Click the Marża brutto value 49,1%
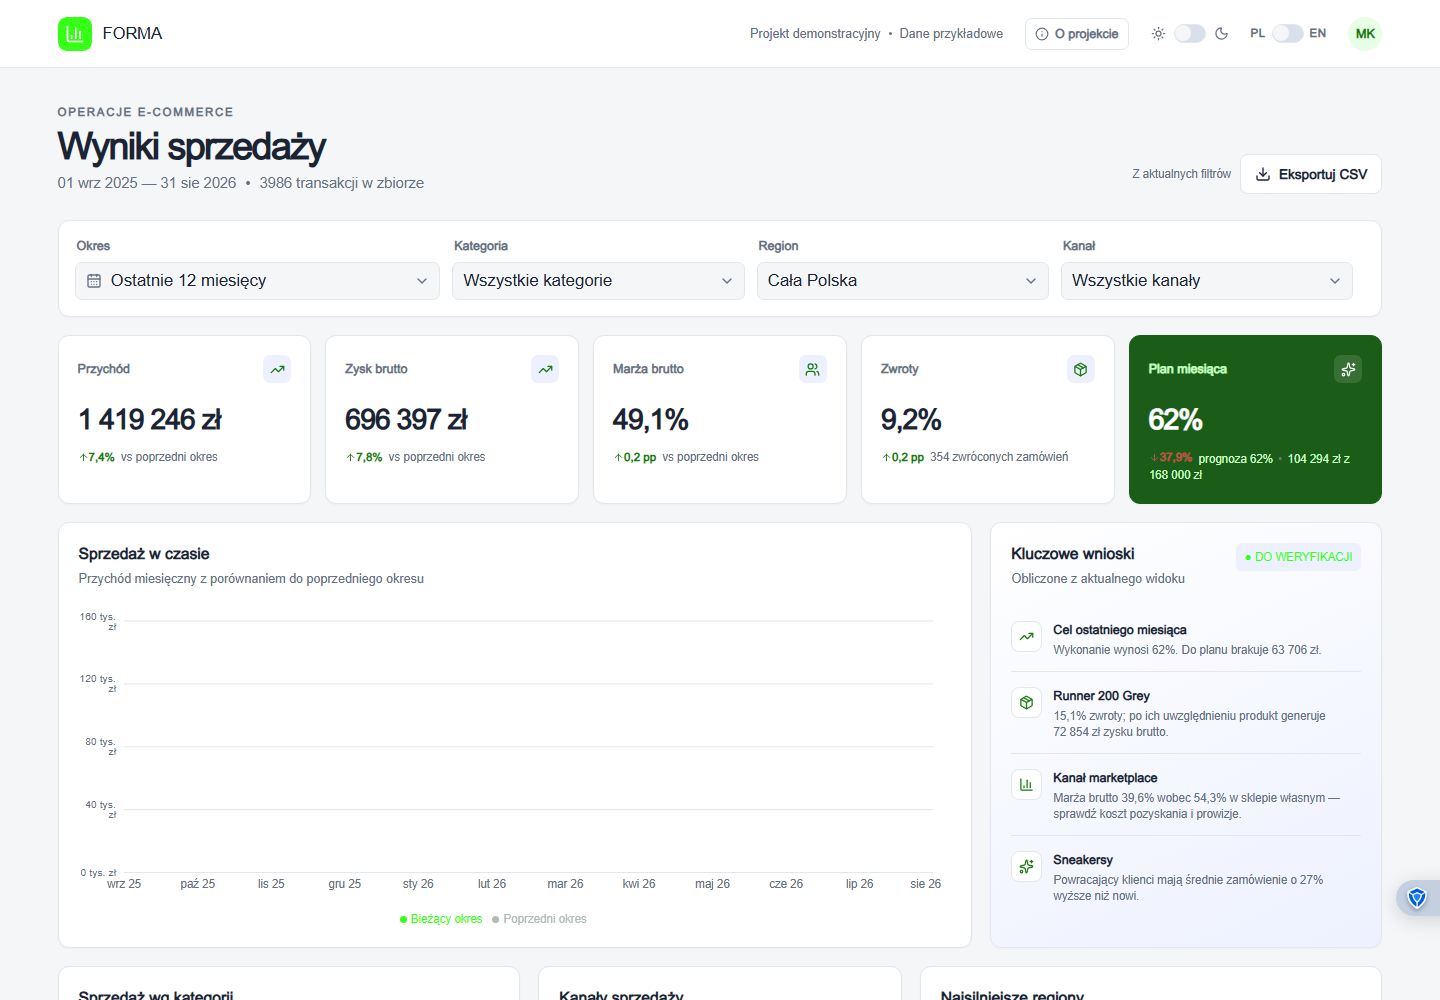Image resolution: width=1440 pixels, height=1000 pixels. [651, 420]
